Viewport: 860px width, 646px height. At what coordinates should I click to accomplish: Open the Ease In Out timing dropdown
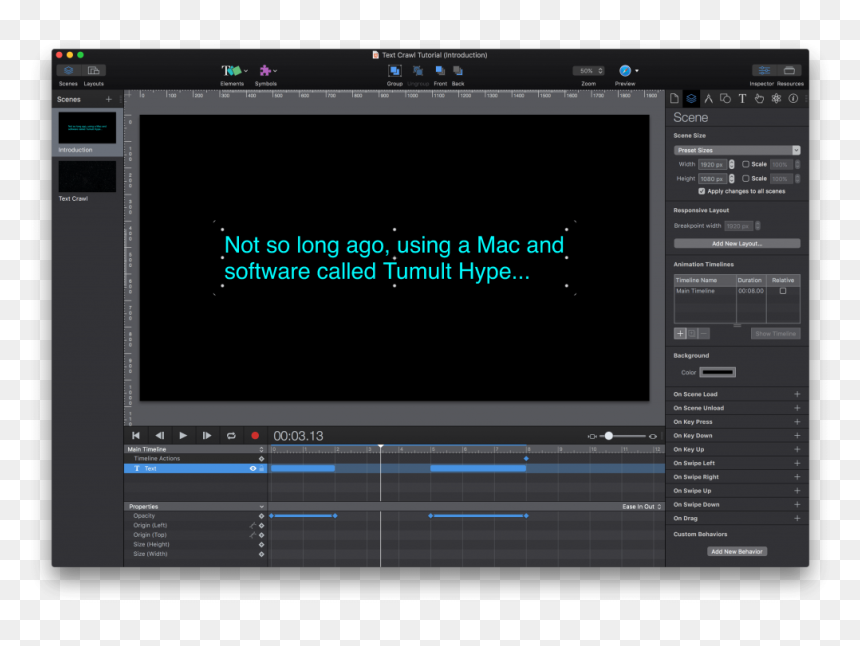(x=642, y=507)
